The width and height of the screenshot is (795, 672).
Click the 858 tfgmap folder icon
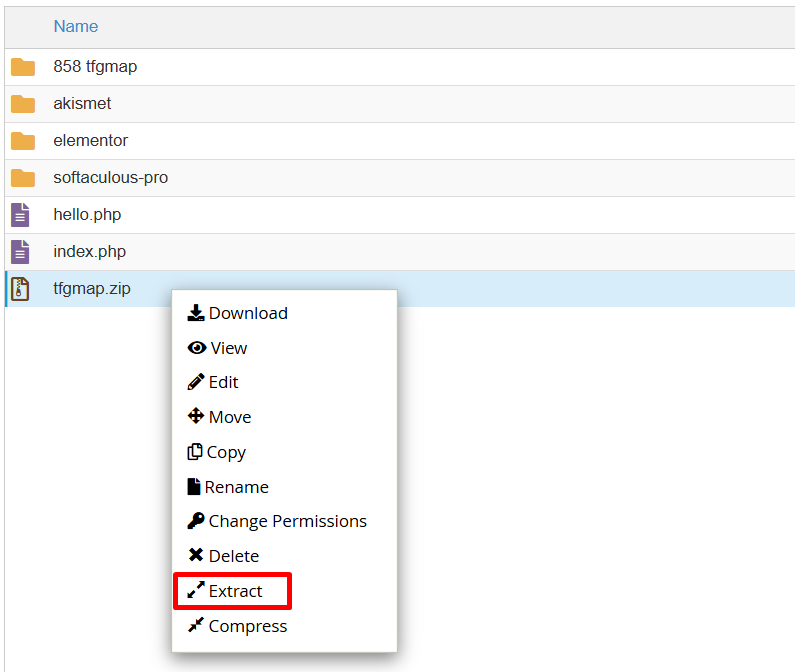coord(23,67)
